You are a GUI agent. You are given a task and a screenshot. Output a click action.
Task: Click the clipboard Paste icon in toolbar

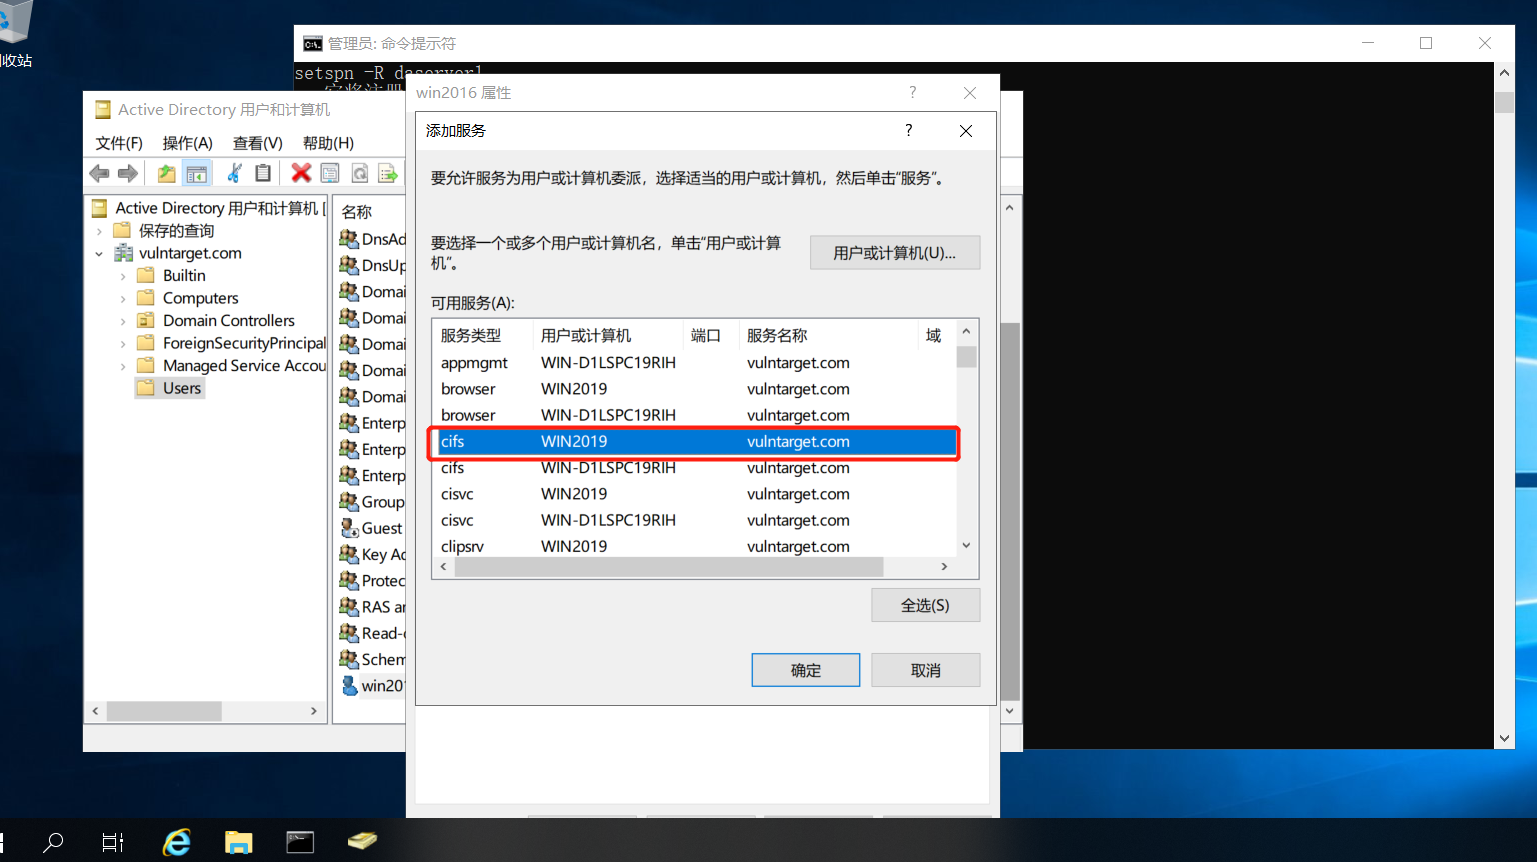[x=263, y=173]
